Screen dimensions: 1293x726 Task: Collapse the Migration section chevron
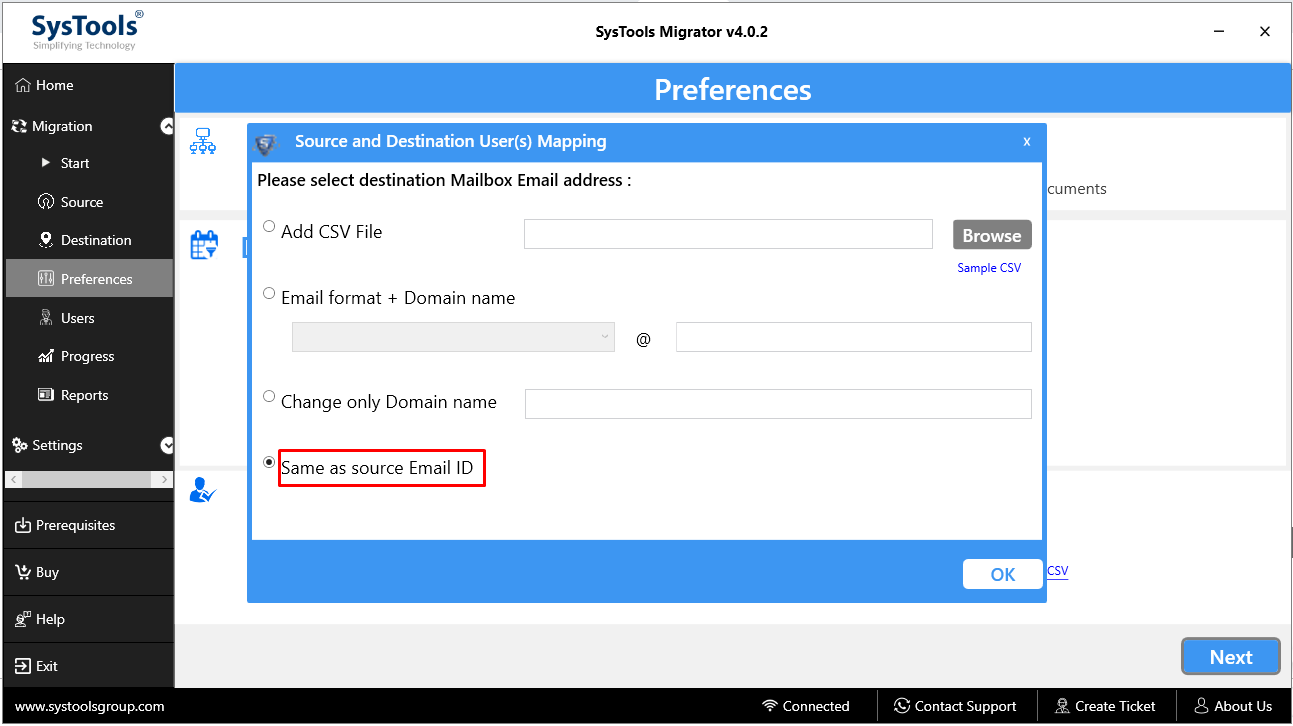point(167,126)
